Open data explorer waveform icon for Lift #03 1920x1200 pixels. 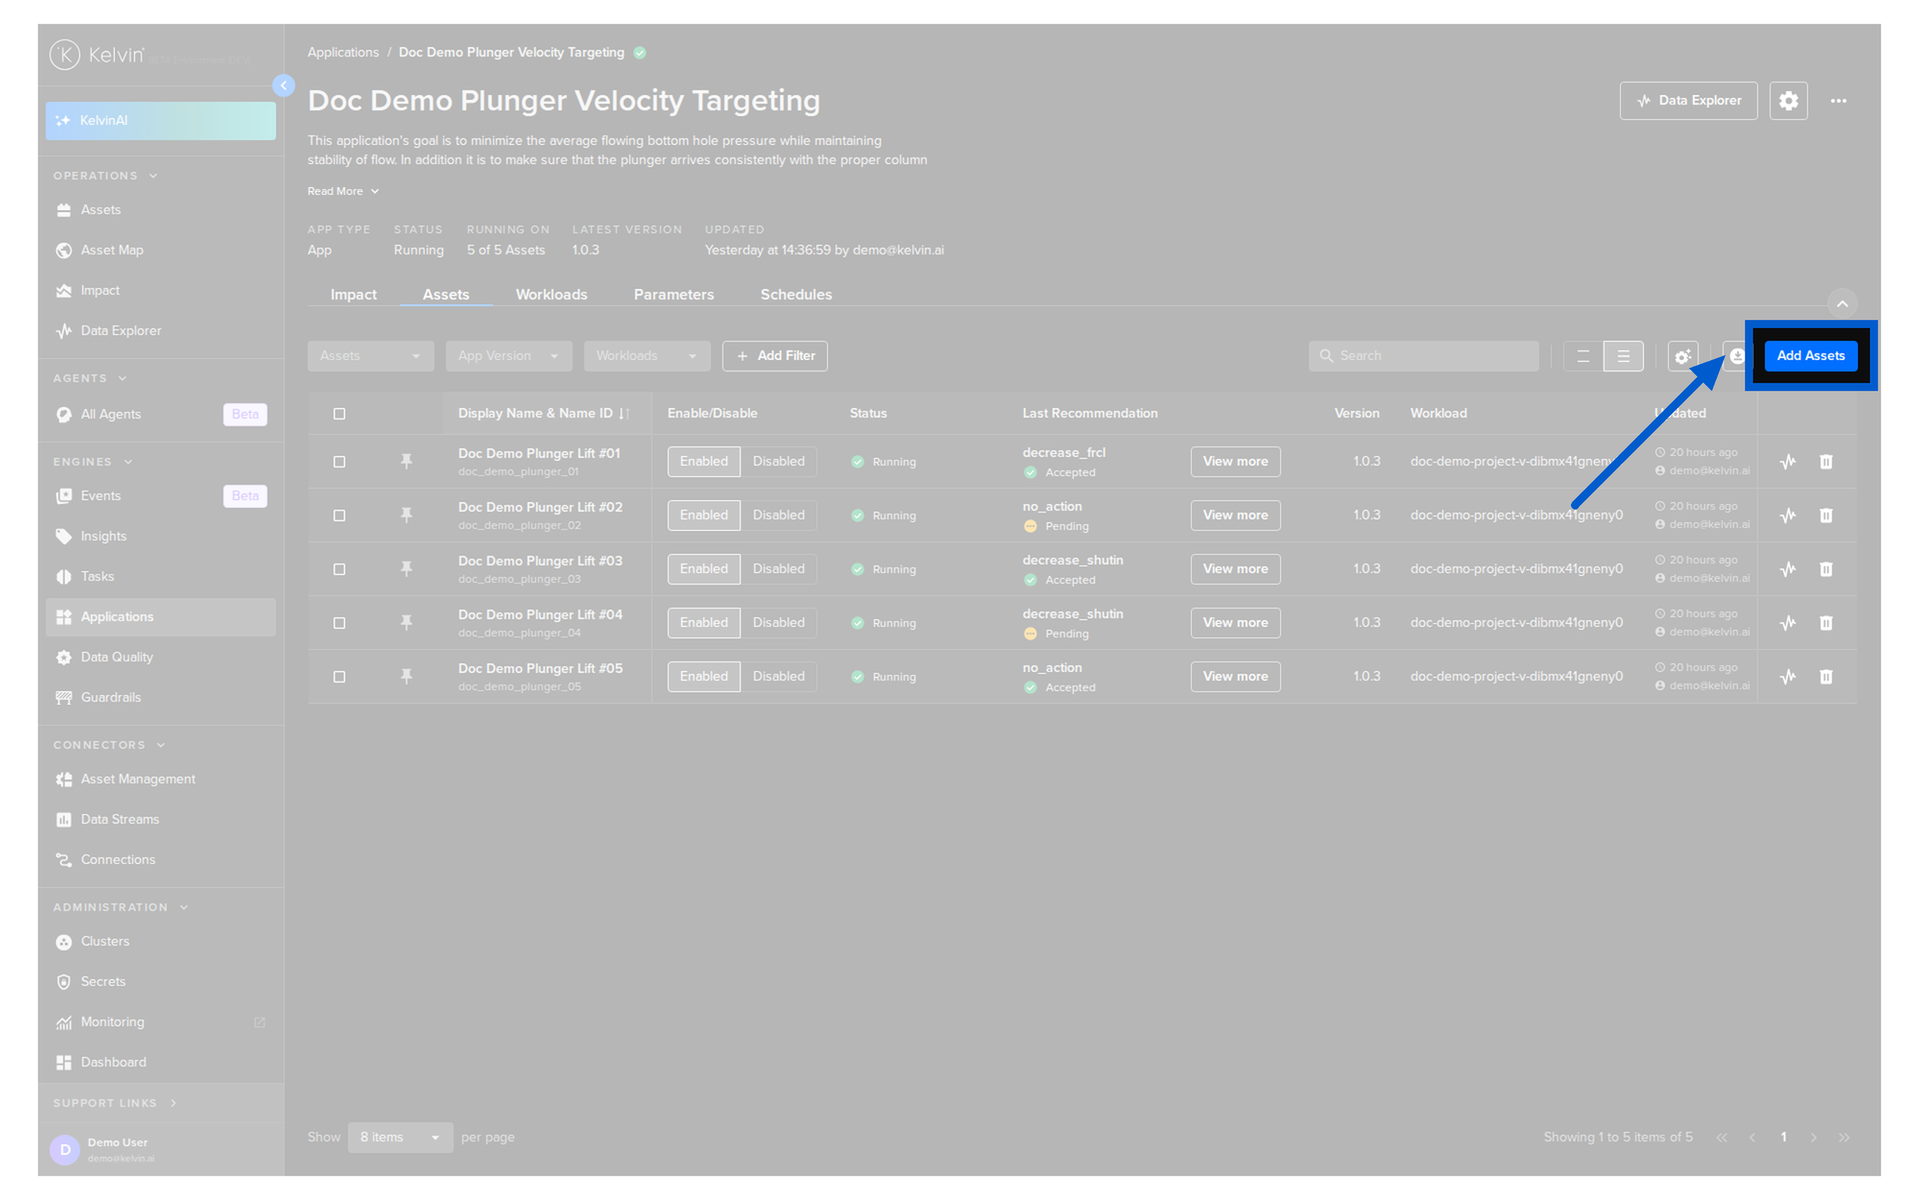[1788, 570]
